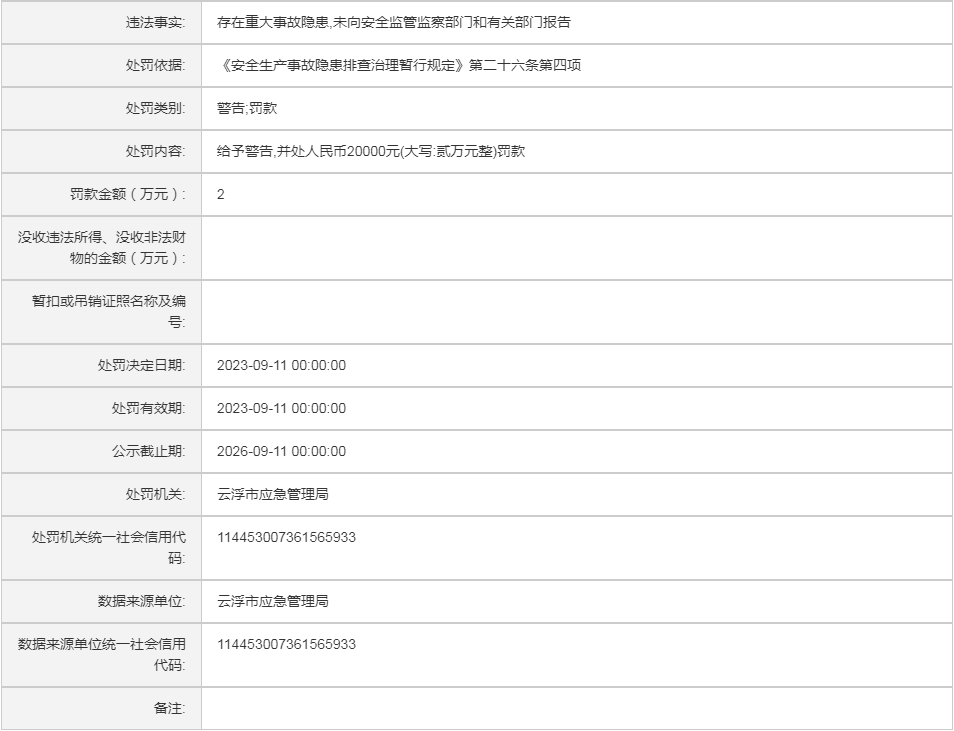Click the 没收违法所得 label cell
954x731 pixels.
[102, 247]
